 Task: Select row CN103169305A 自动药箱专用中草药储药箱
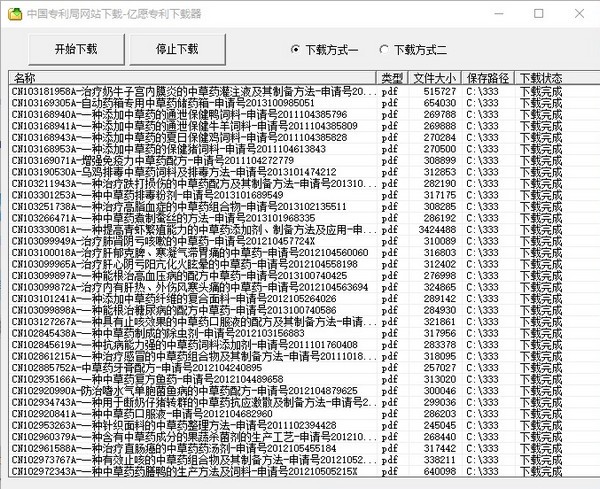tap(304, 103)
